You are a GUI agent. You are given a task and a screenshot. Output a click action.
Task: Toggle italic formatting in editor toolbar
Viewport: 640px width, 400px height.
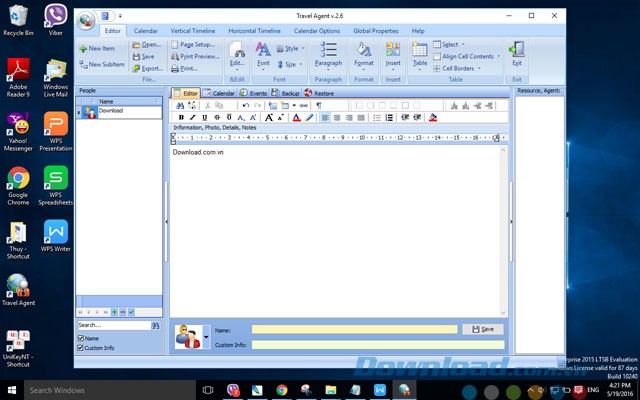point(192,117)
